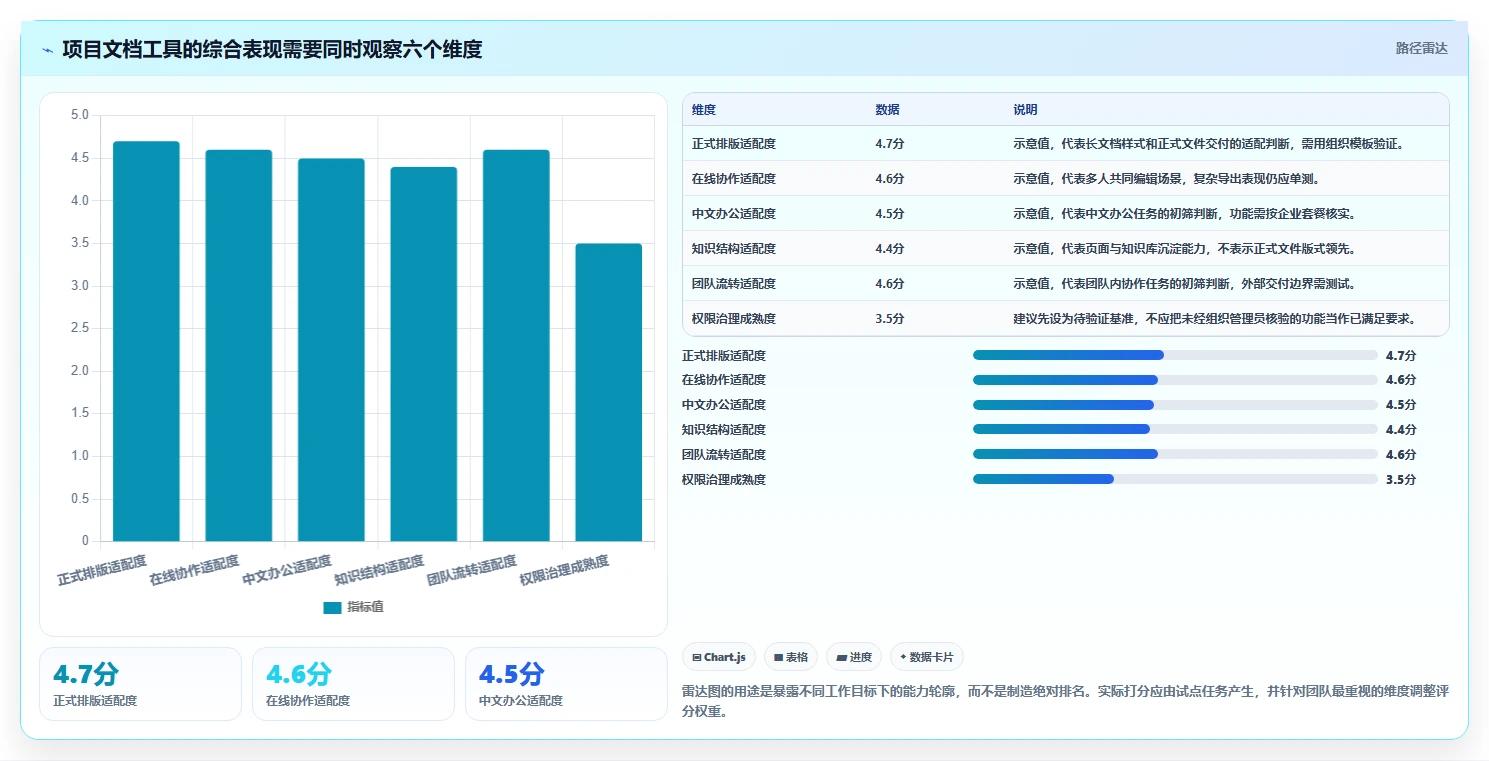This screenshot has width=1489, height=761.
Task: Click the 2.5 y-axis label
Action: coord(80,329)
